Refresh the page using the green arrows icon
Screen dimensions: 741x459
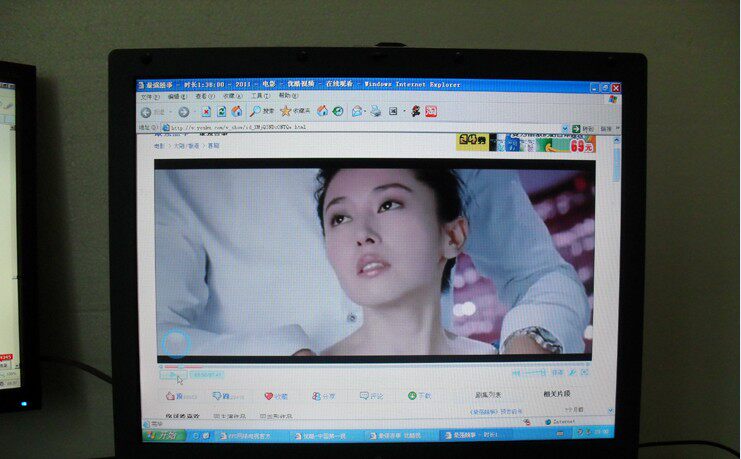(x=221, y=112)
